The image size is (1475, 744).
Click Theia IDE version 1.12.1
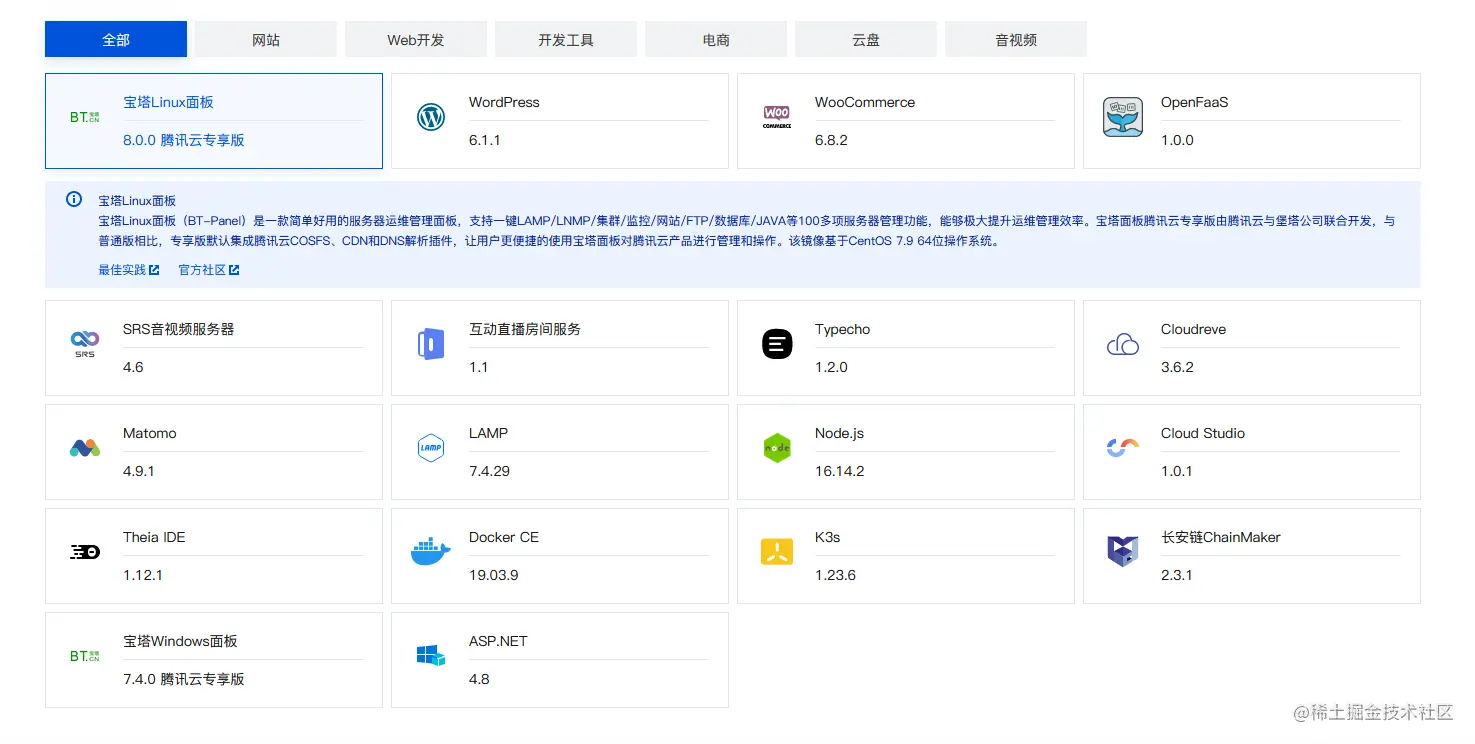[x=143, y=575]
